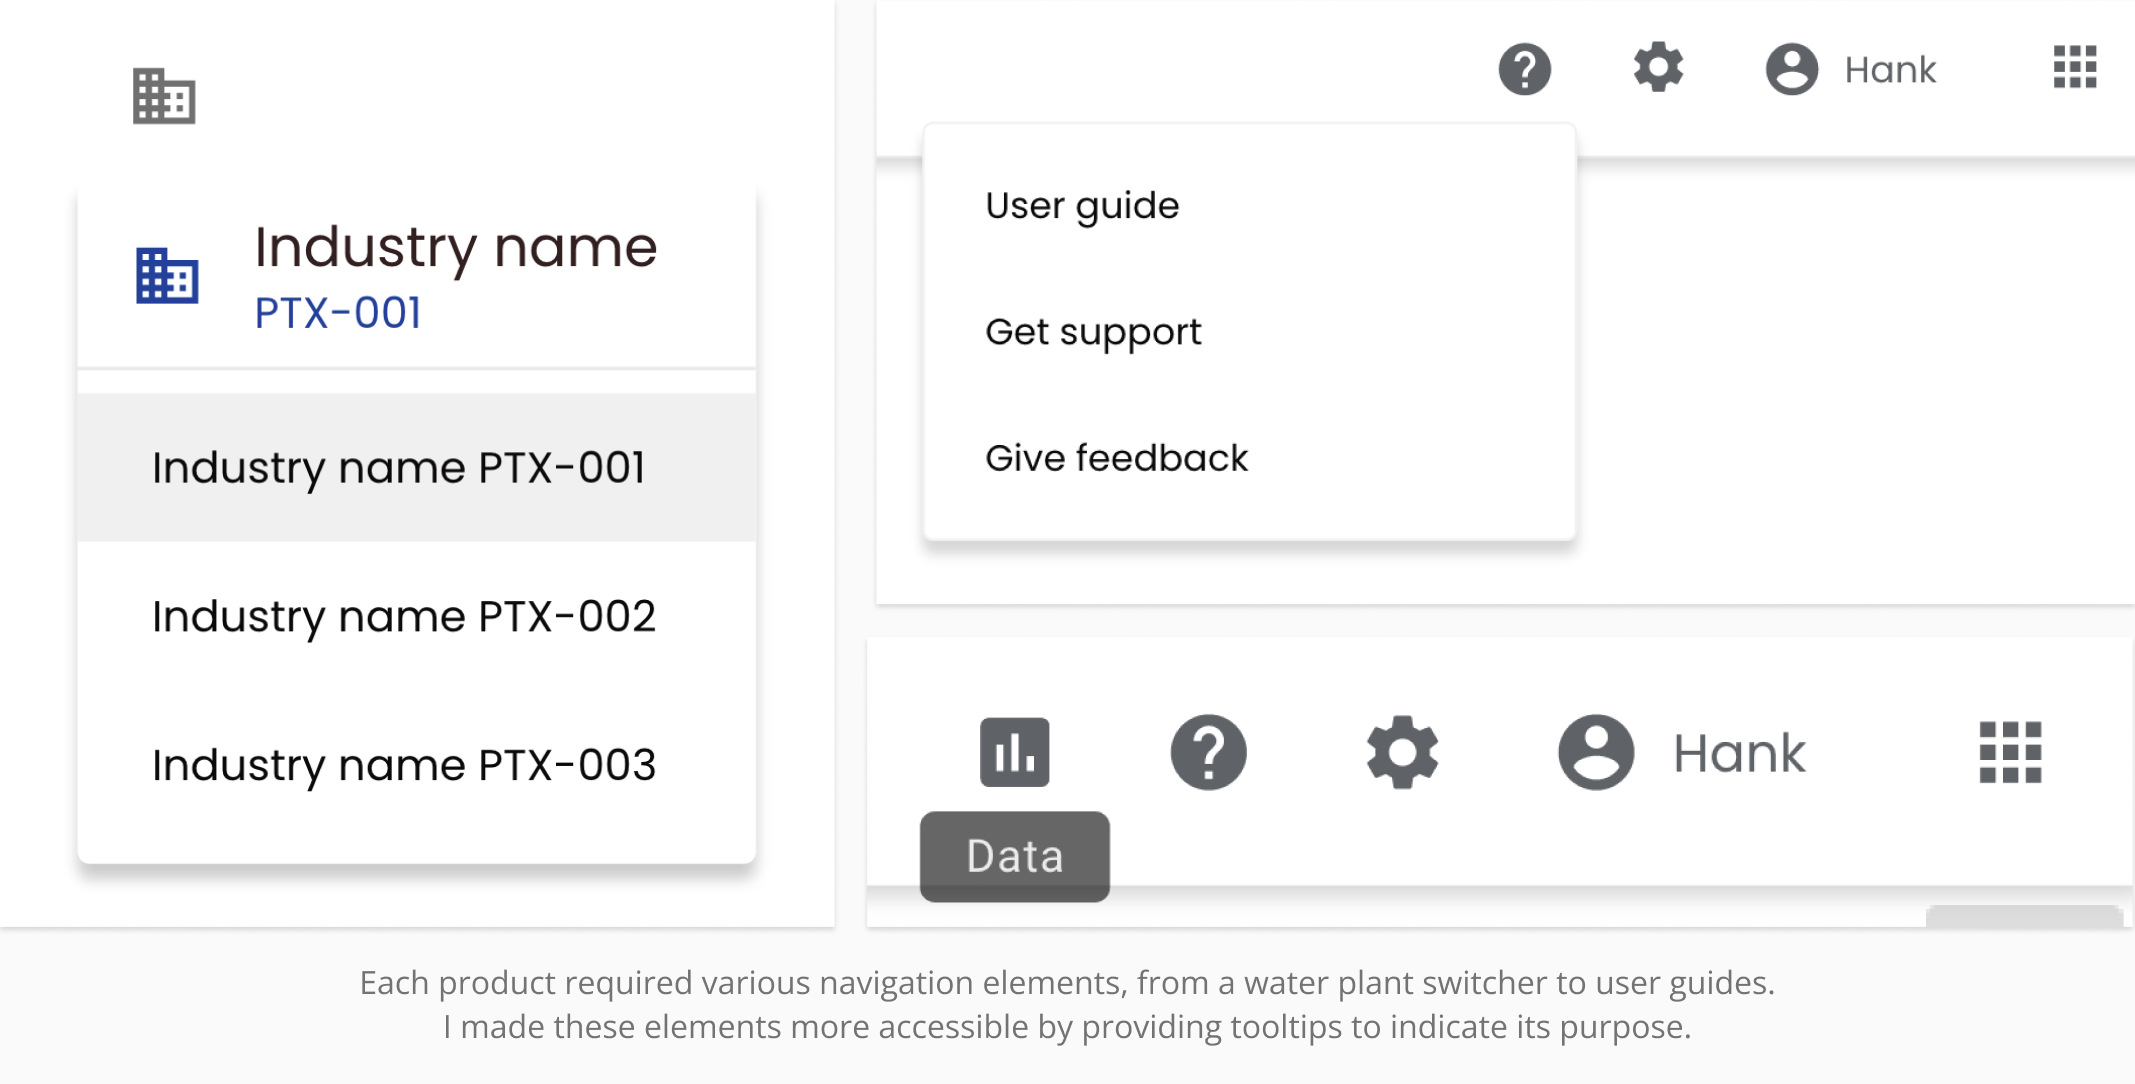Open settings with the upper toolbar gear icon
This screenshot has height=1084, width=2135.
pos(1658,68)
